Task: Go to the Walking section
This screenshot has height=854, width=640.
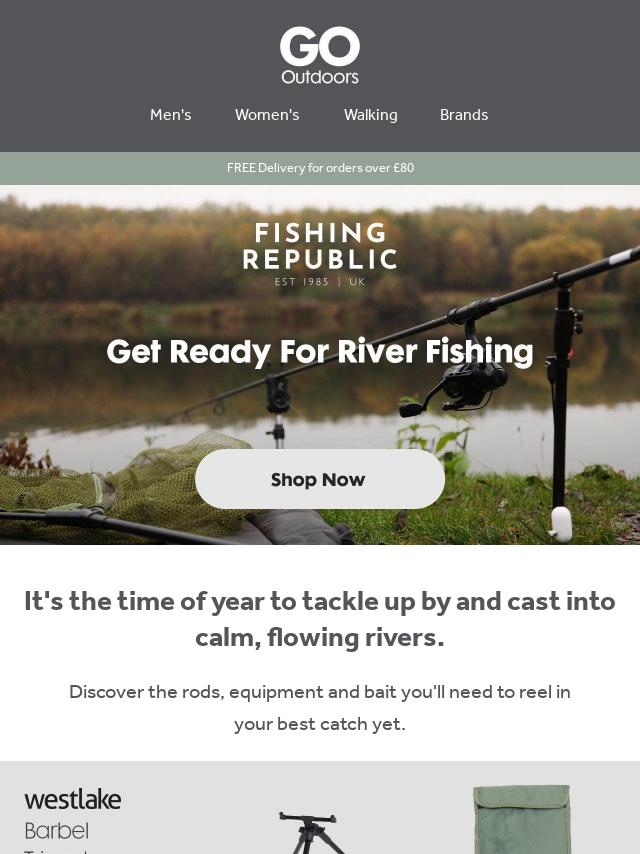Action: [370, 115]
